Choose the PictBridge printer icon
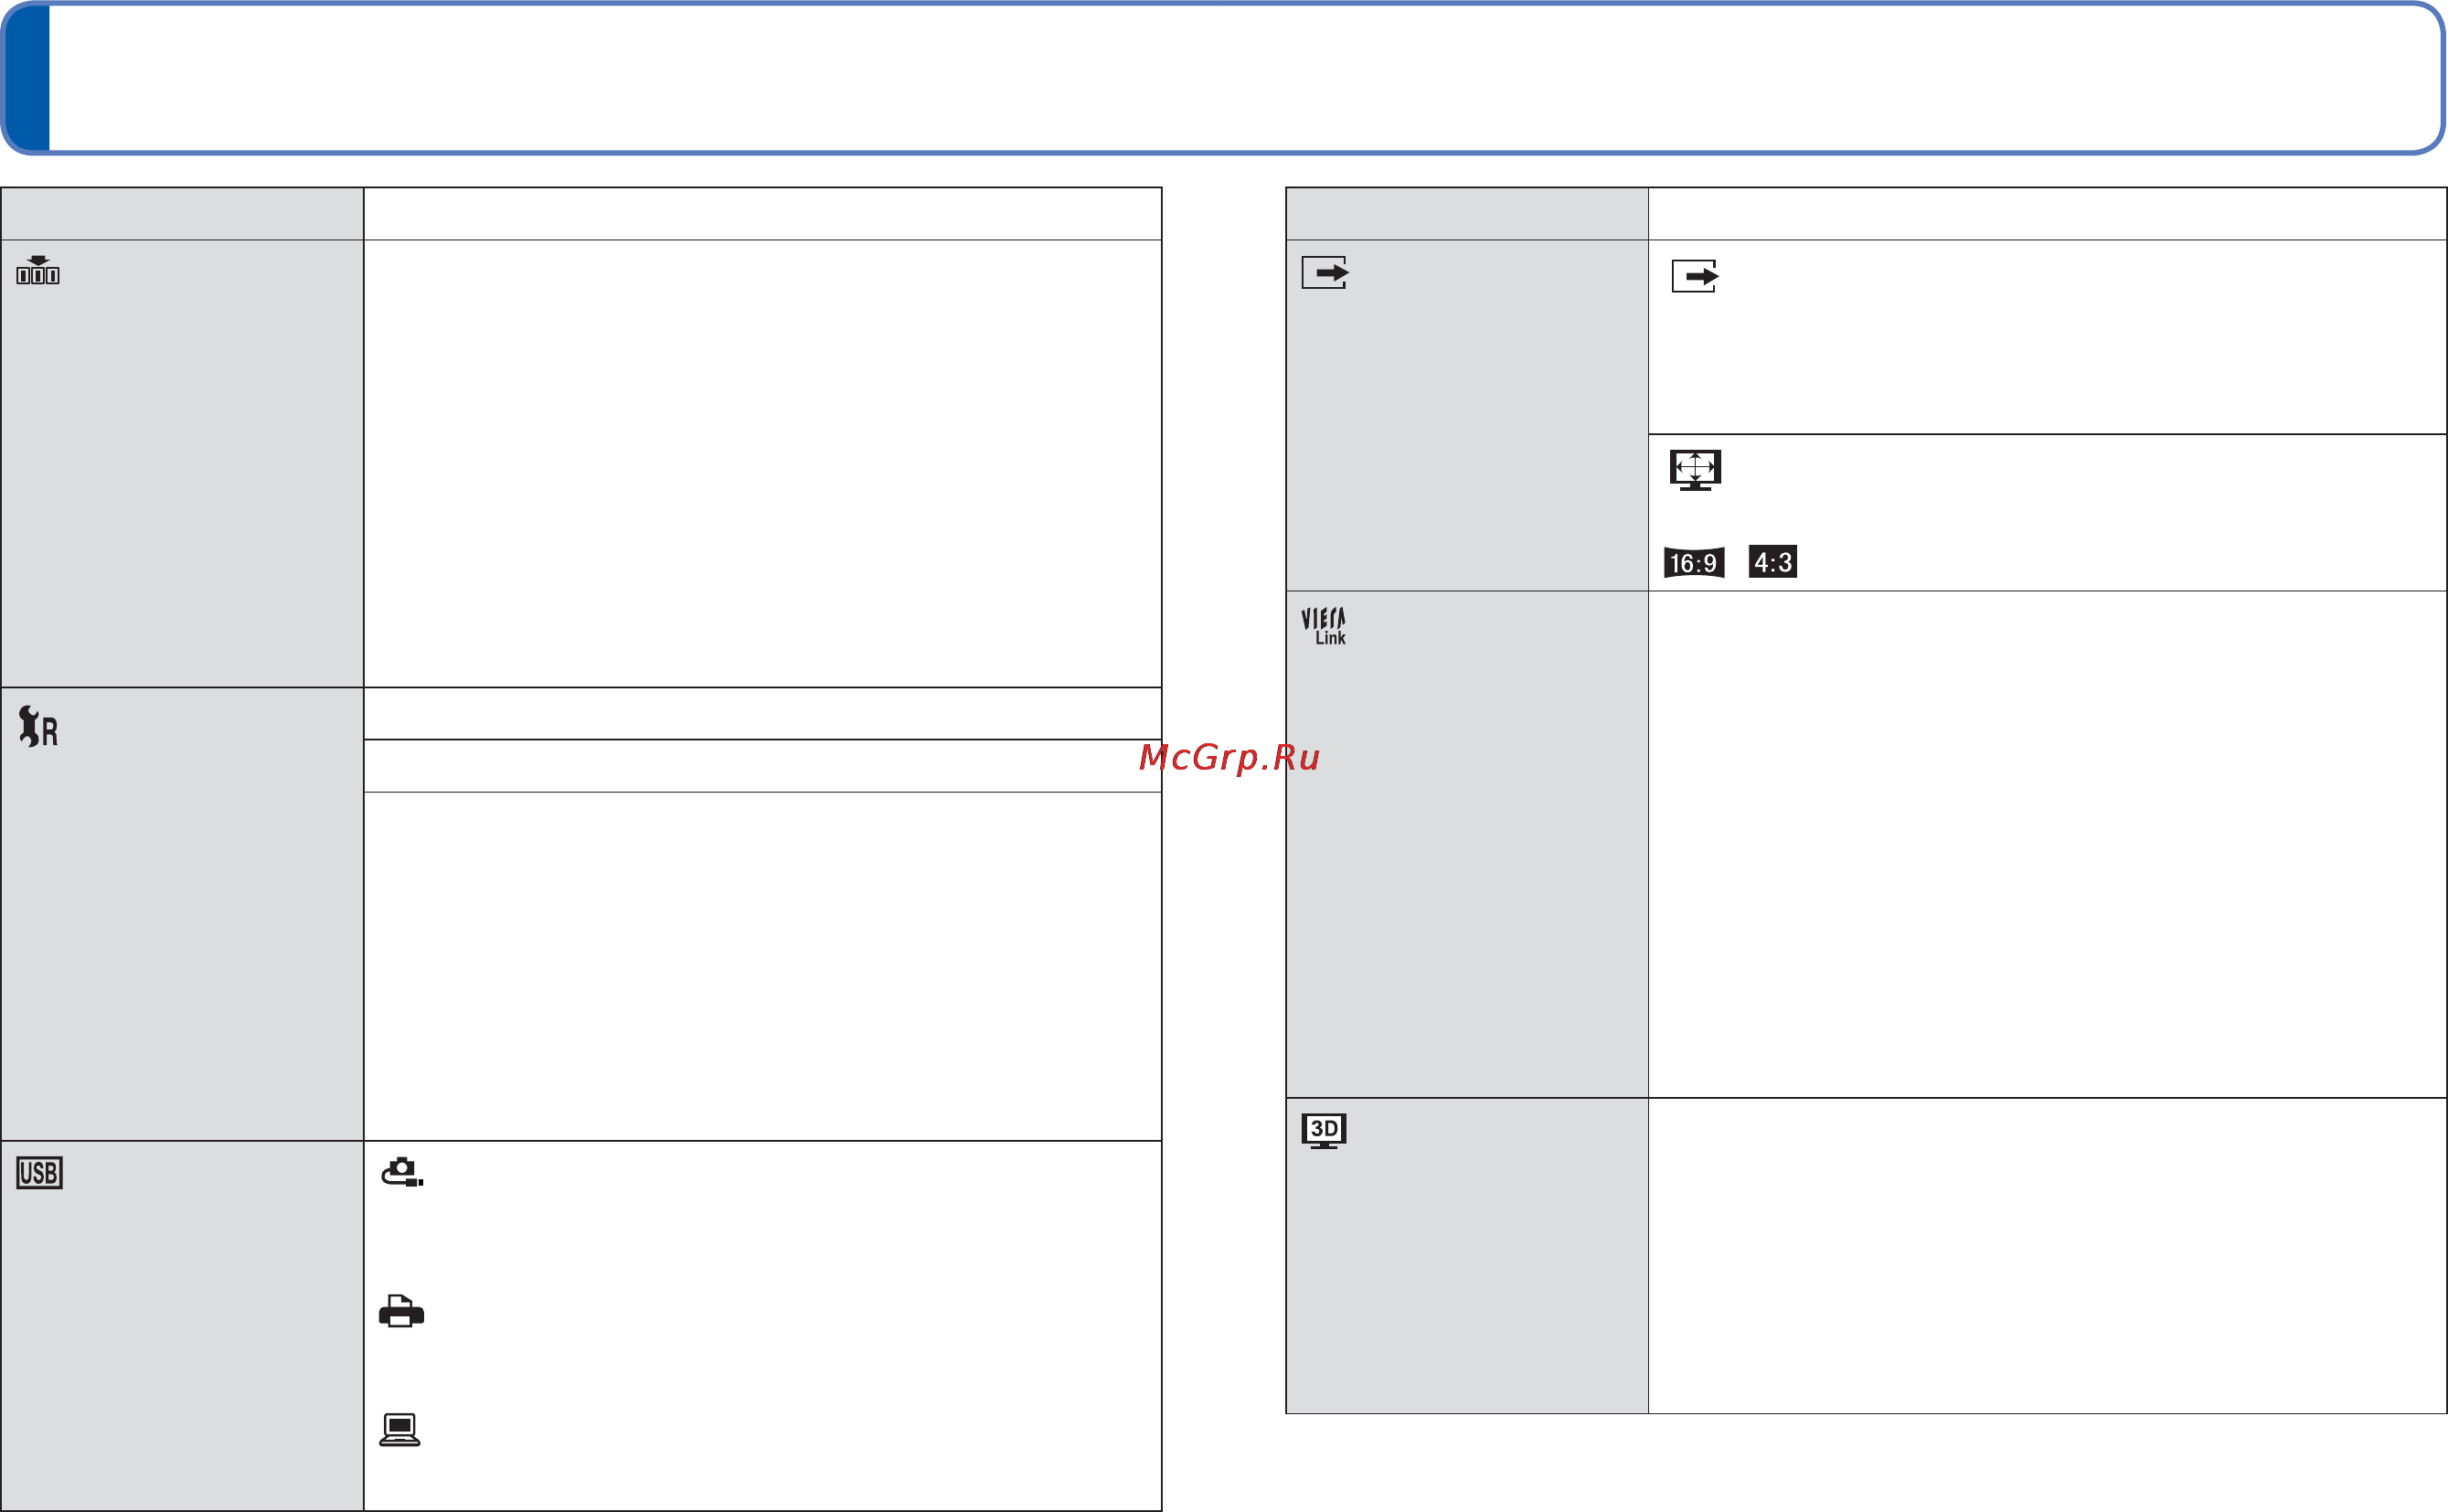The width and height of the screenshot is (2448, 1512). click(401, 1311)
